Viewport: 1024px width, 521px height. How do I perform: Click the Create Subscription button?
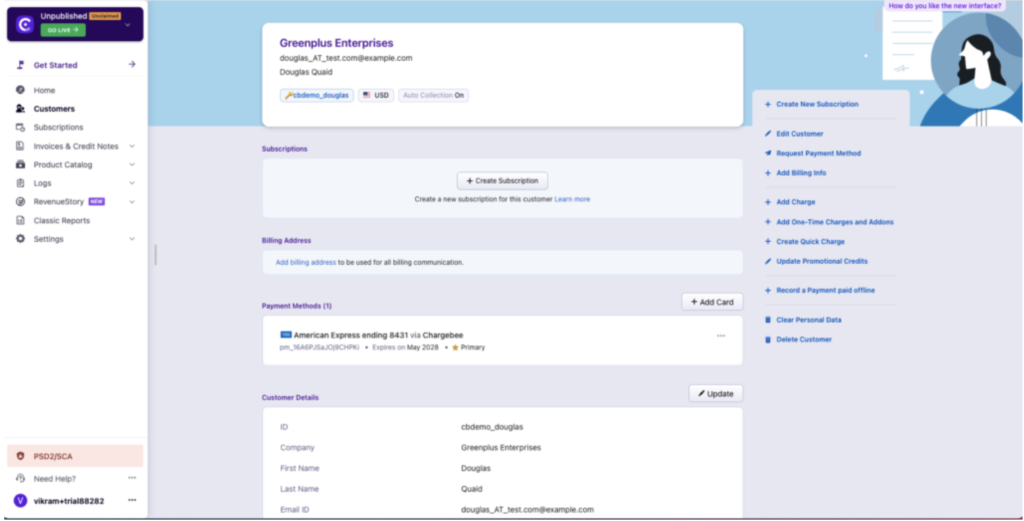502,181
